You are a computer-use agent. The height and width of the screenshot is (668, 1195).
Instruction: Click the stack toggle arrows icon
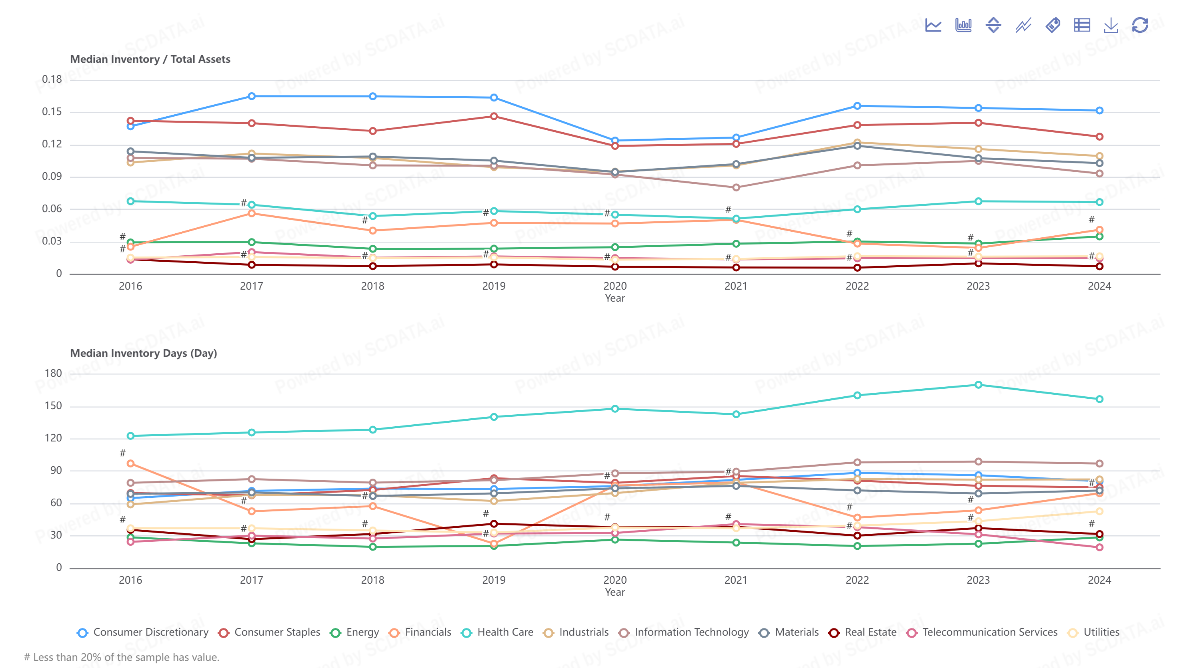pyautogui.click(x=993, y=25)
